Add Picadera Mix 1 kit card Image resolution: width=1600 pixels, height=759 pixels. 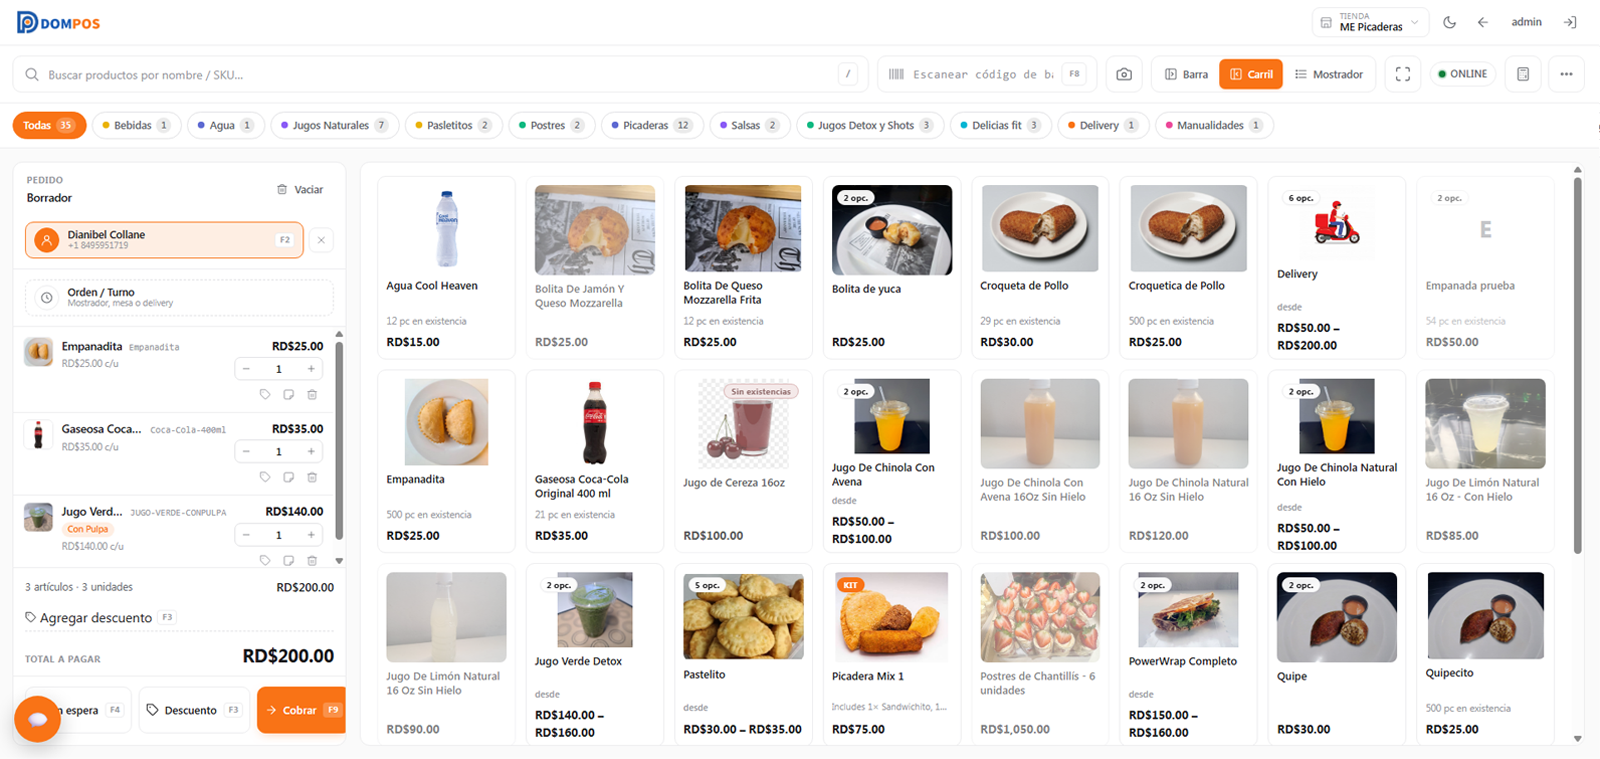tap(892, 655)
